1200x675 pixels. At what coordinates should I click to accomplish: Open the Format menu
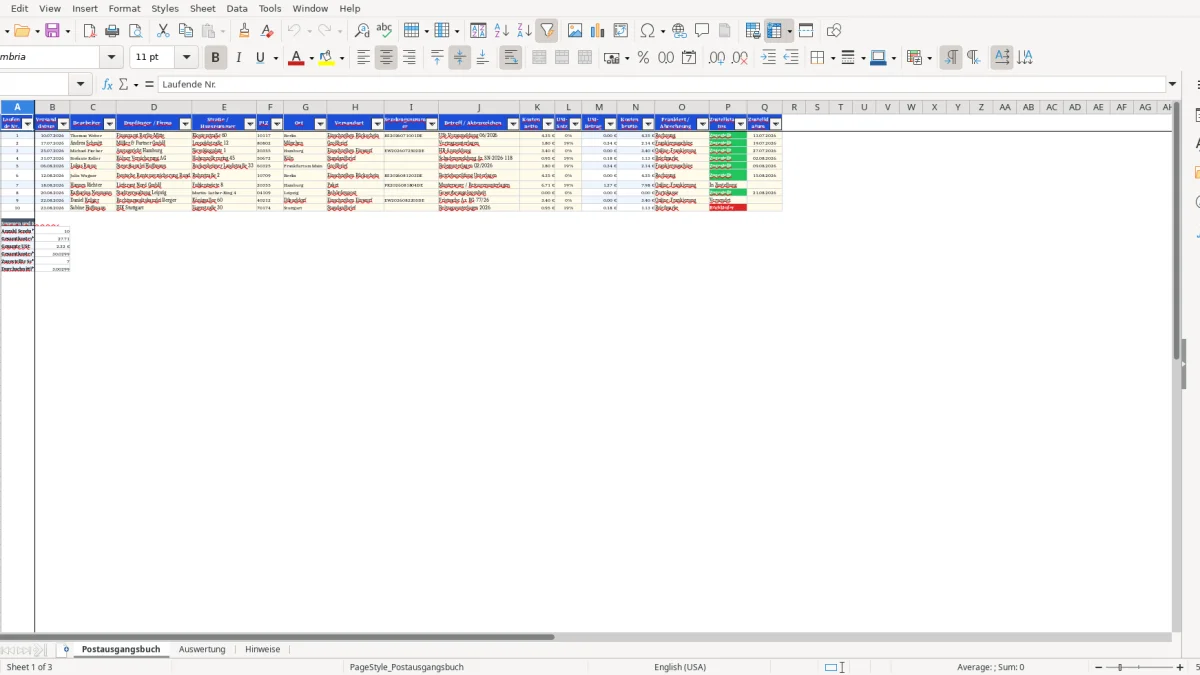click(124, 8)
